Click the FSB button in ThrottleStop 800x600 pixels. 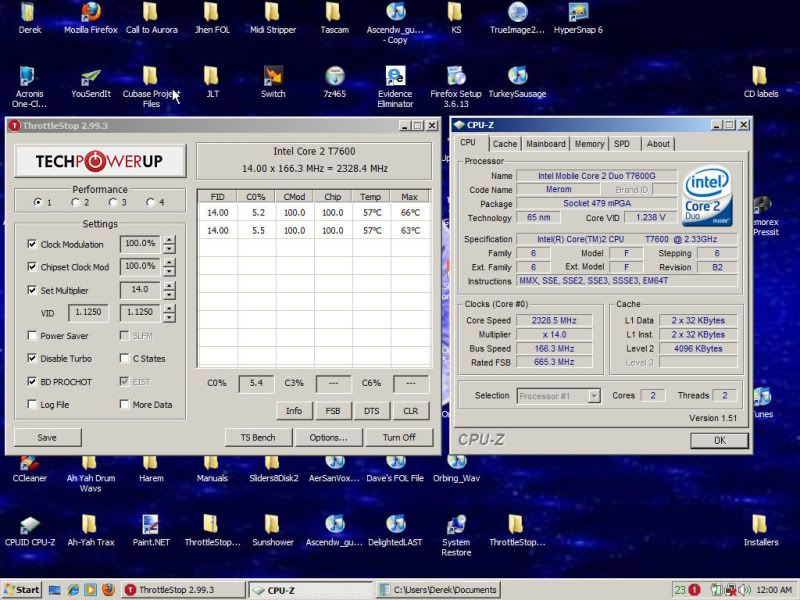click(x=333, y=411)
